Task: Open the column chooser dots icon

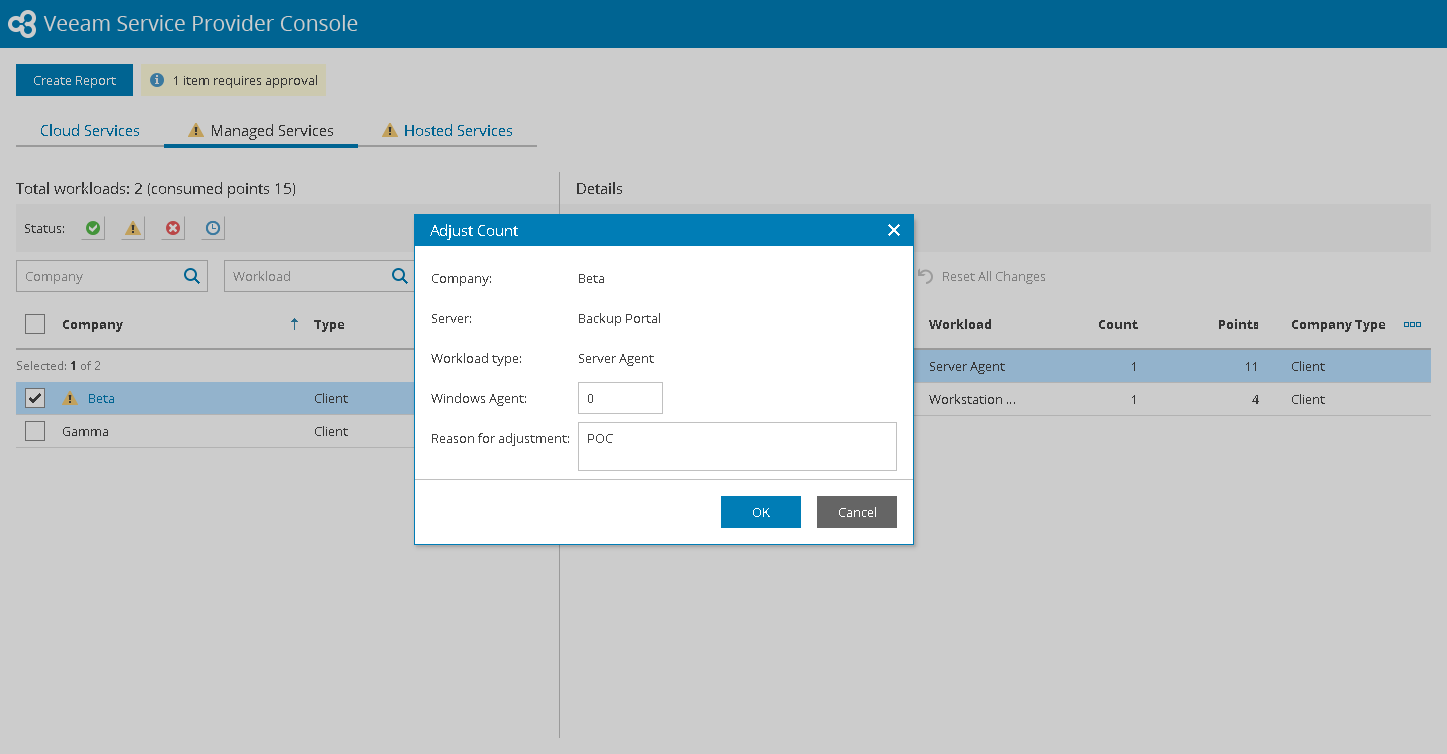Action: (x=1412, y=324)
